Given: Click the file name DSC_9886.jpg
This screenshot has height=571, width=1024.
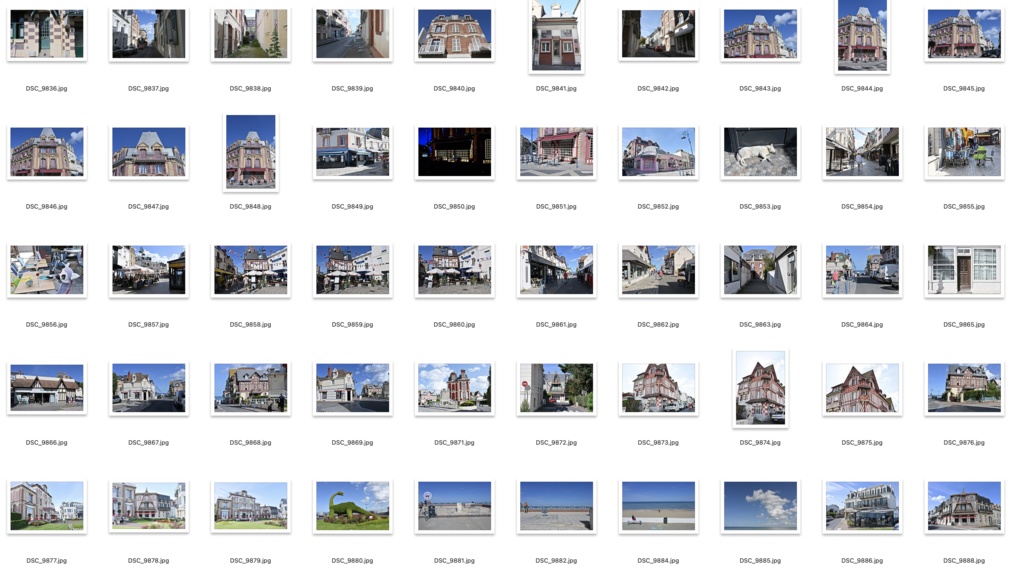Looking at the screenshot, I should click(862, 561).
